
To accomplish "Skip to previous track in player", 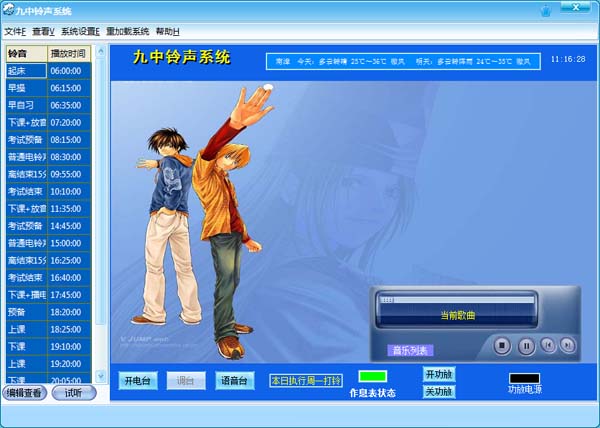I will (x=548, y=345).
